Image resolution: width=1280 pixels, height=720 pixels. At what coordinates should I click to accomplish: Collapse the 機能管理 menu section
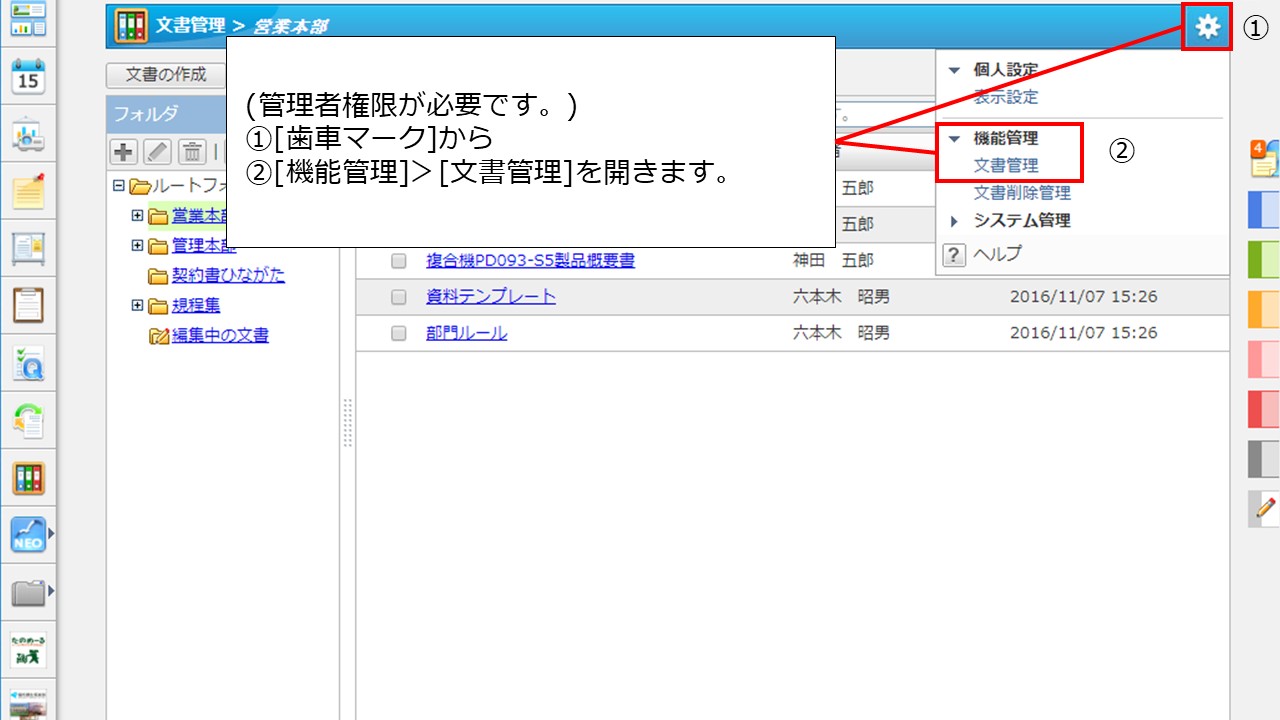pos(954,139)
